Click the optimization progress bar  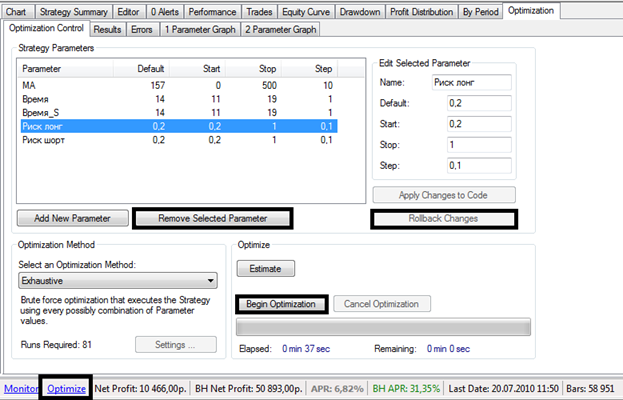click(x=383, y=328)
